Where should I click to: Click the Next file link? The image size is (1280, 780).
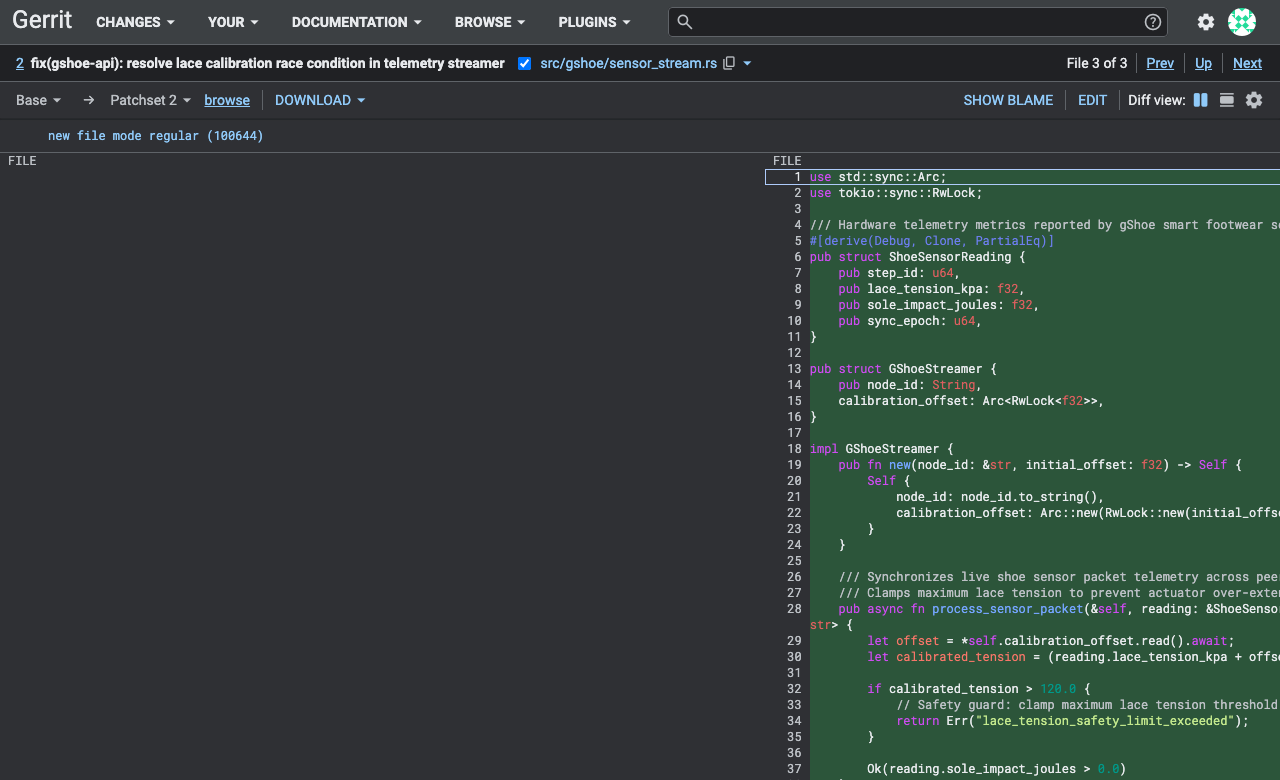pyautogui.click(x=1247, y=63)
